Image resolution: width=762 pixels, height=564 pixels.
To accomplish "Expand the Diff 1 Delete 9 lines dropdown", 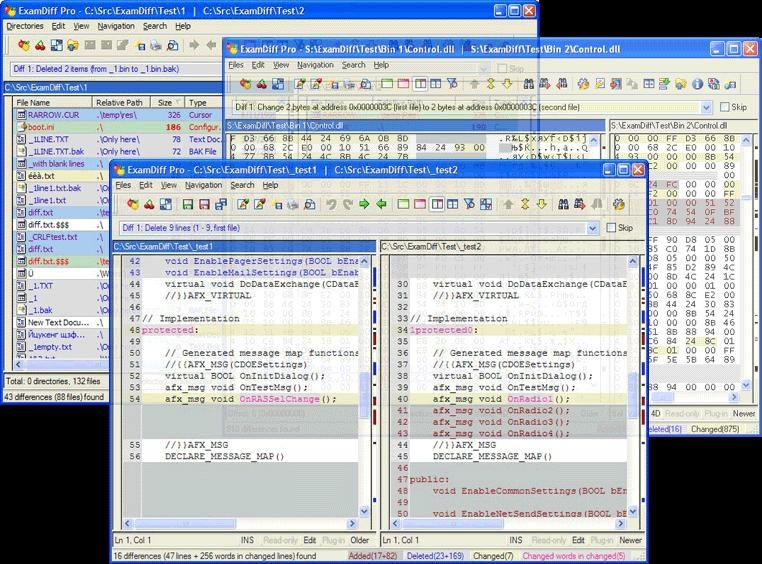I will (x=592, y=228).
